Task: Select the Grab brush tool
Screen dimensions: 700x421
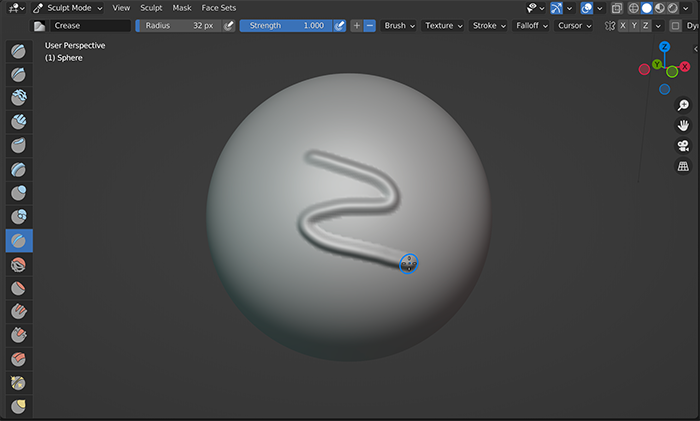Action: click(19, 406)
